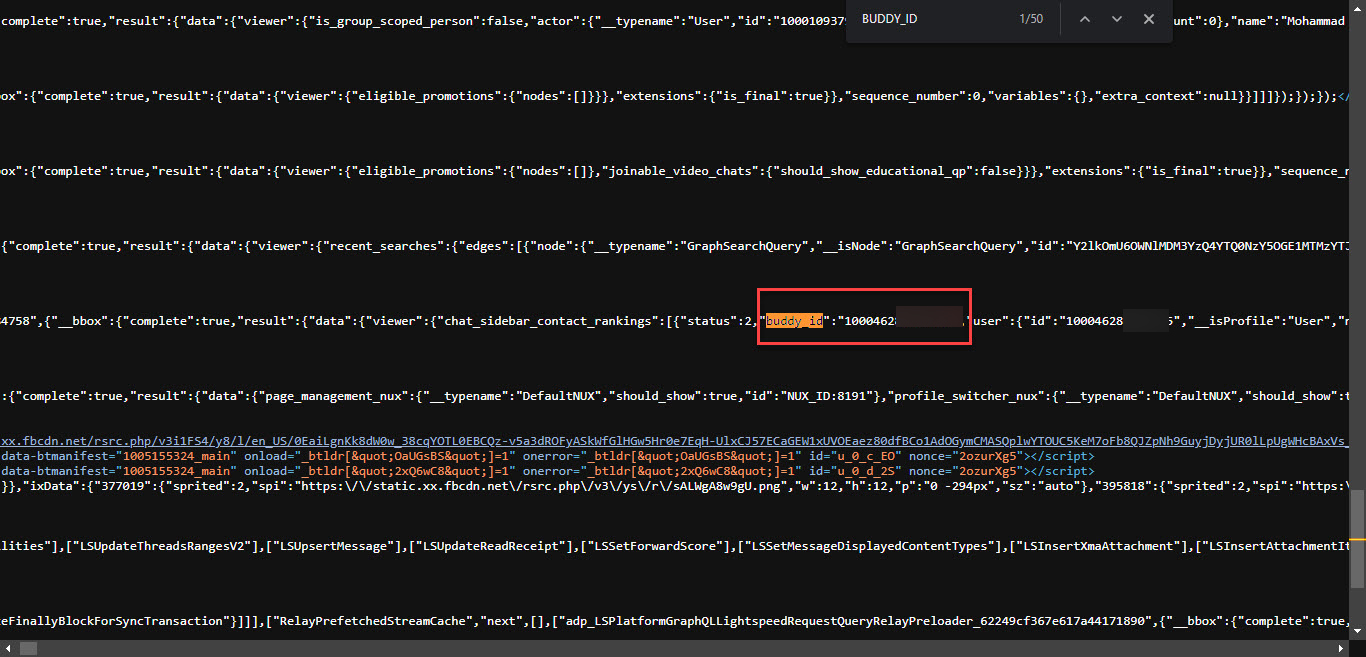Screen dimensions: 1366x657
Task: Close the find-in-page bar
Action: [1149, 20]
